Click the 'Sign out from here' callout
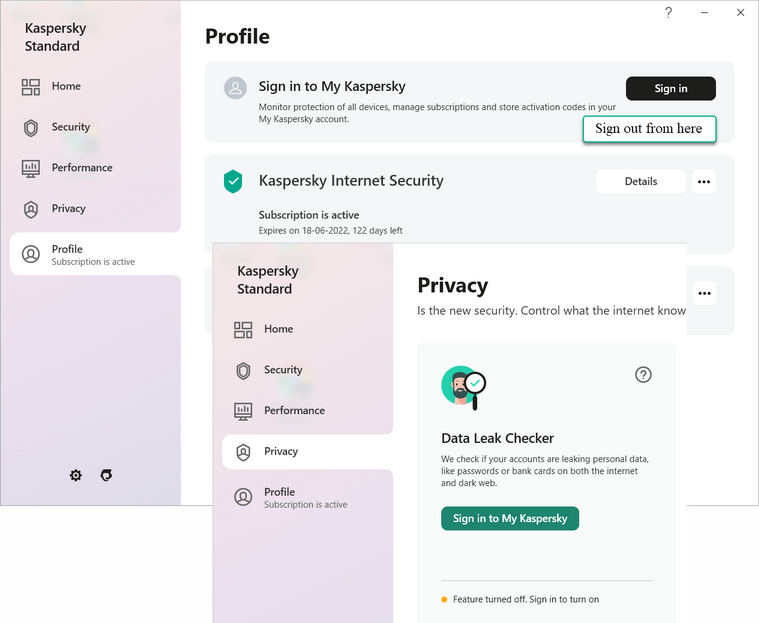759x623 pixels. 648,129
